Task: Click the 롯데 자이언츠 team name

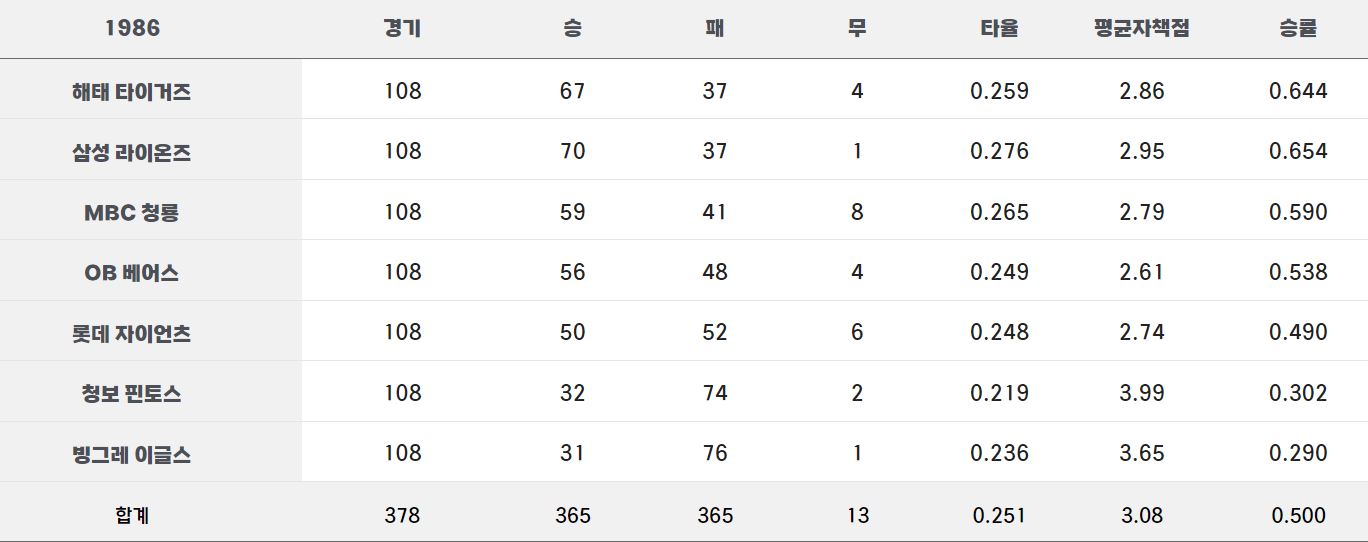Action: coord(132,333)
